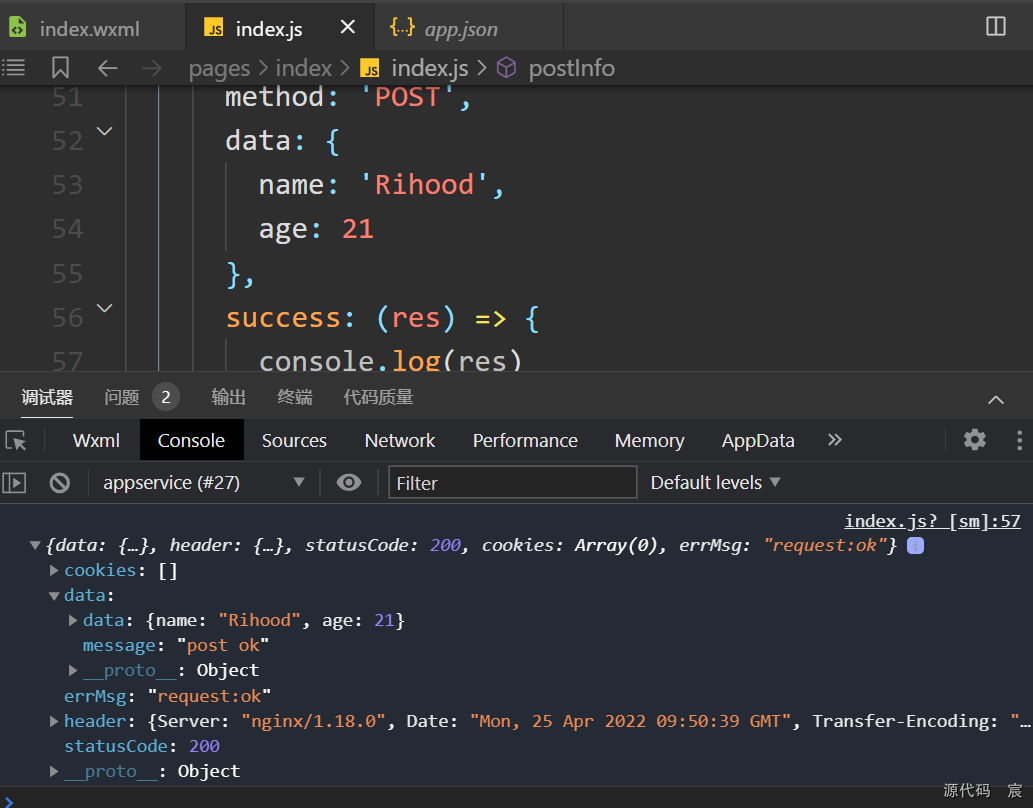Open the Network devtools tab
This screenshot has width=1033, height=808.
point(400,440)
